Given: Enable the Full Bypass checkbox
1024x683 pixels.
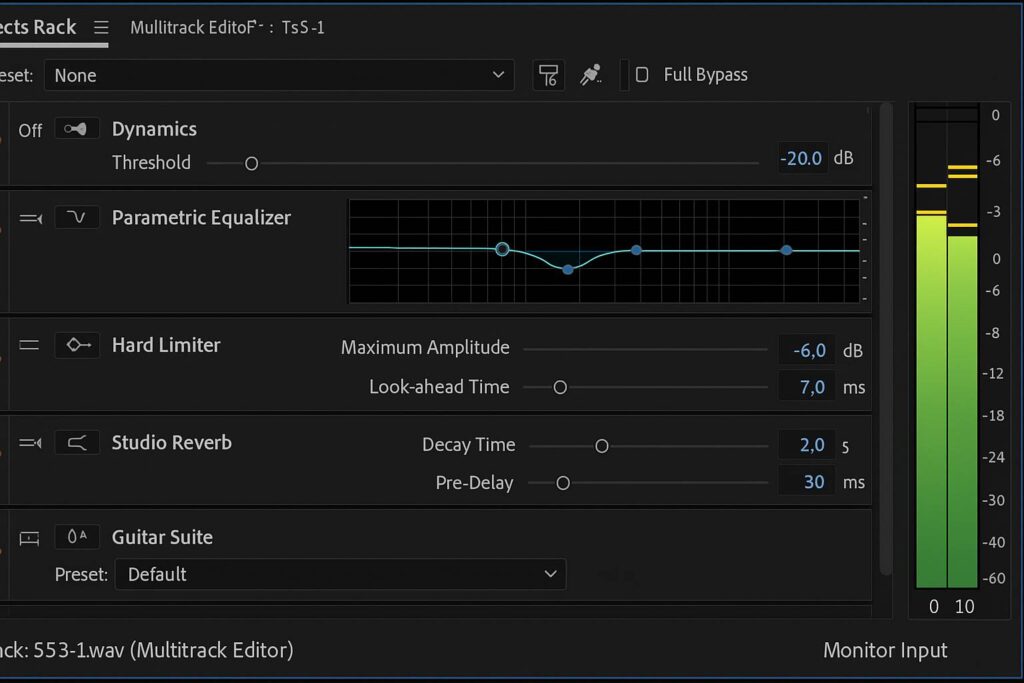Looking at the screenshot, I should 643,75.
